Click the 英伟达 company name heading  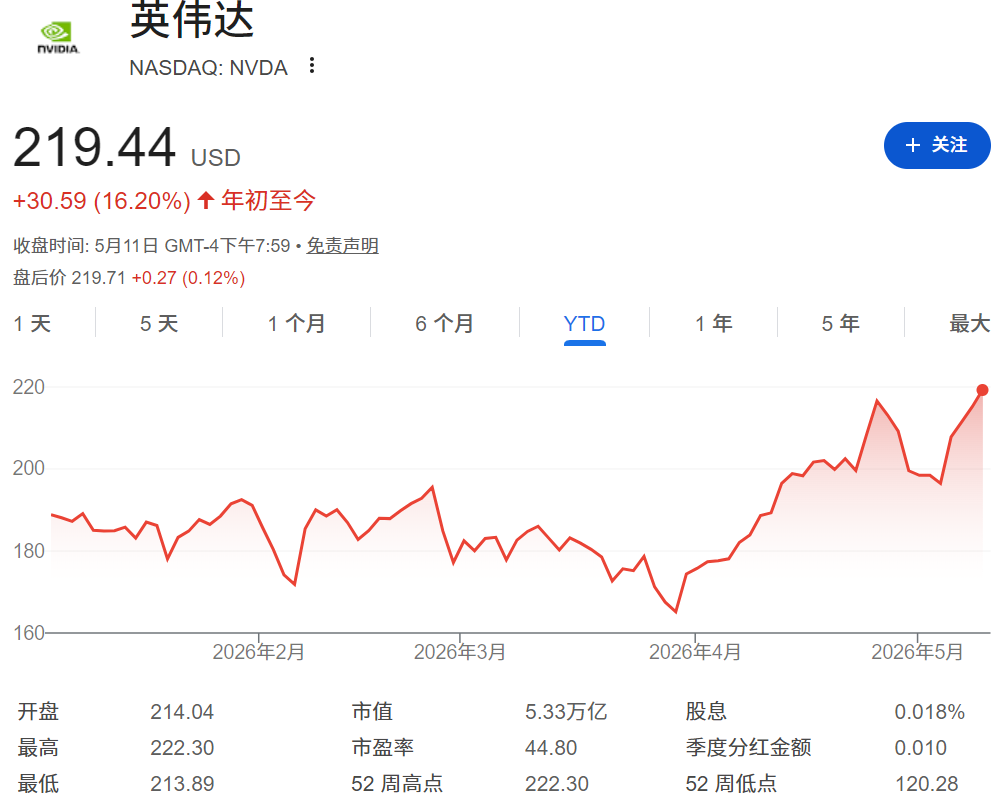[x=192, y=19]
